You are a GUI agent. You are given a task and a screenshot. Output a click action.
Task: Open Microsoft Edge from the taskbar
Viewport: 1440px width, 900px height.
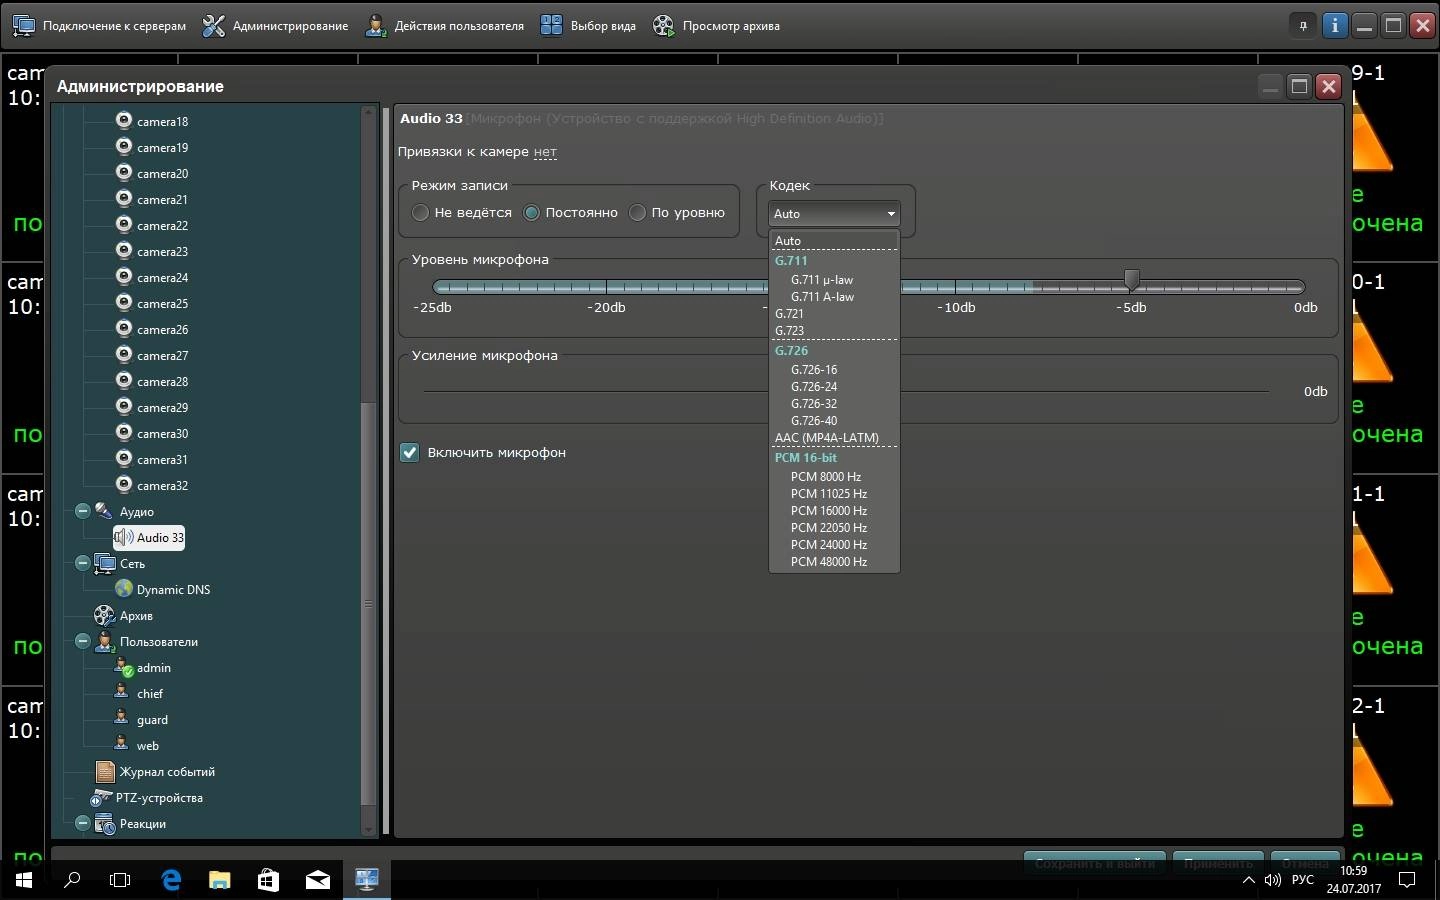tap(171, 880)
